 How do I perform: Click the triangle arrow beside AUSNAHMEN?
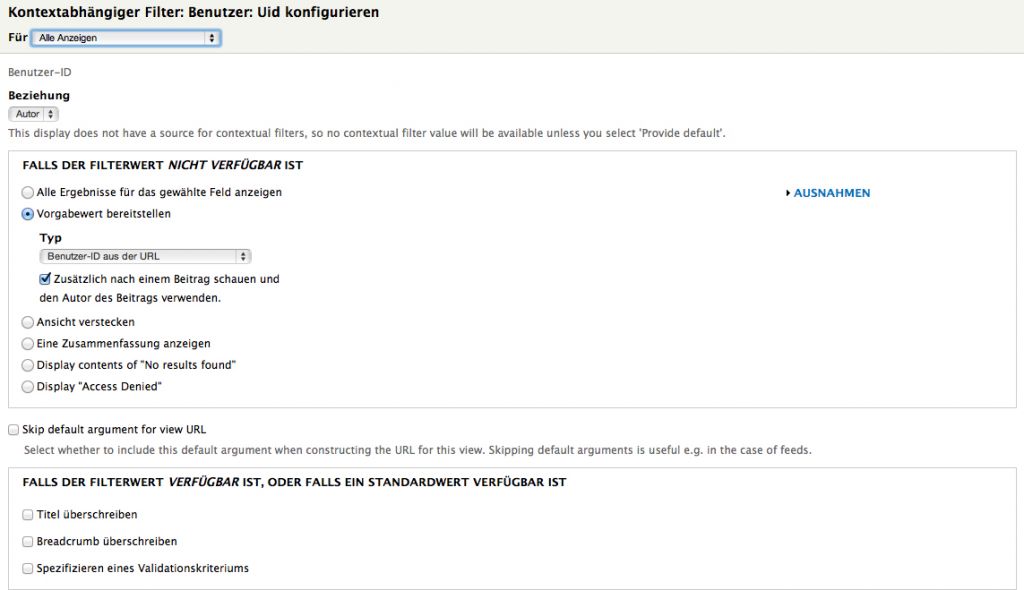click(788, 193)
